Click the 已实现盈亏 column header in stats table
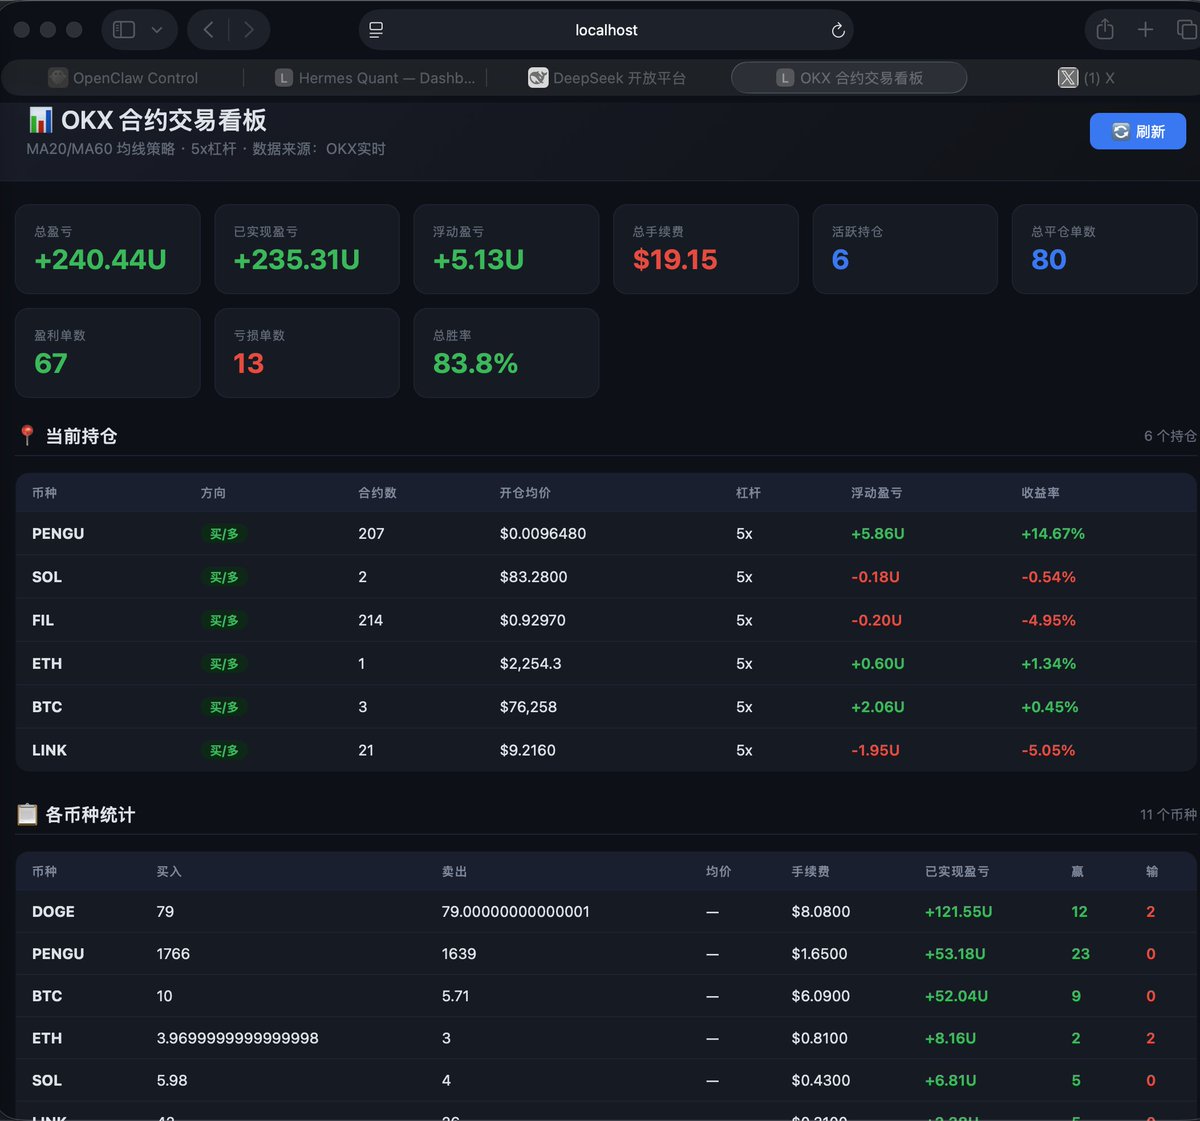 tap(957, 872)
